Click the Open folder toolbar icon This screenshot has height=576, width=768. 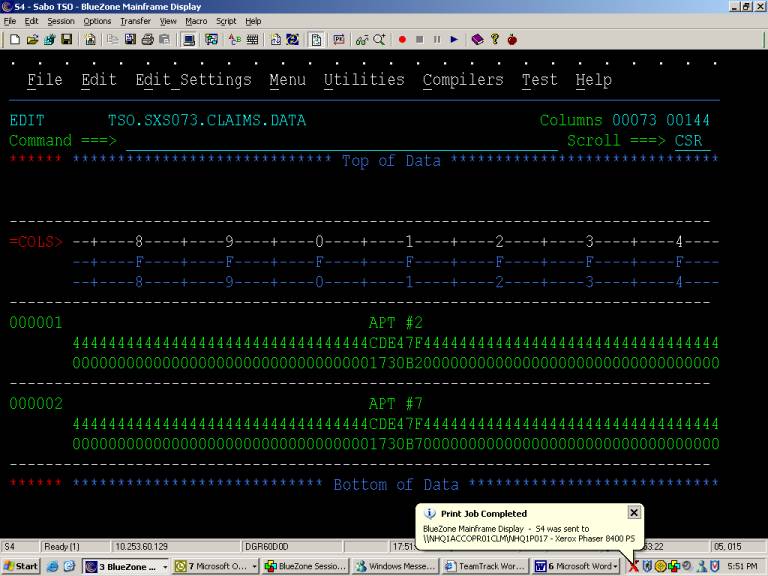32,40
